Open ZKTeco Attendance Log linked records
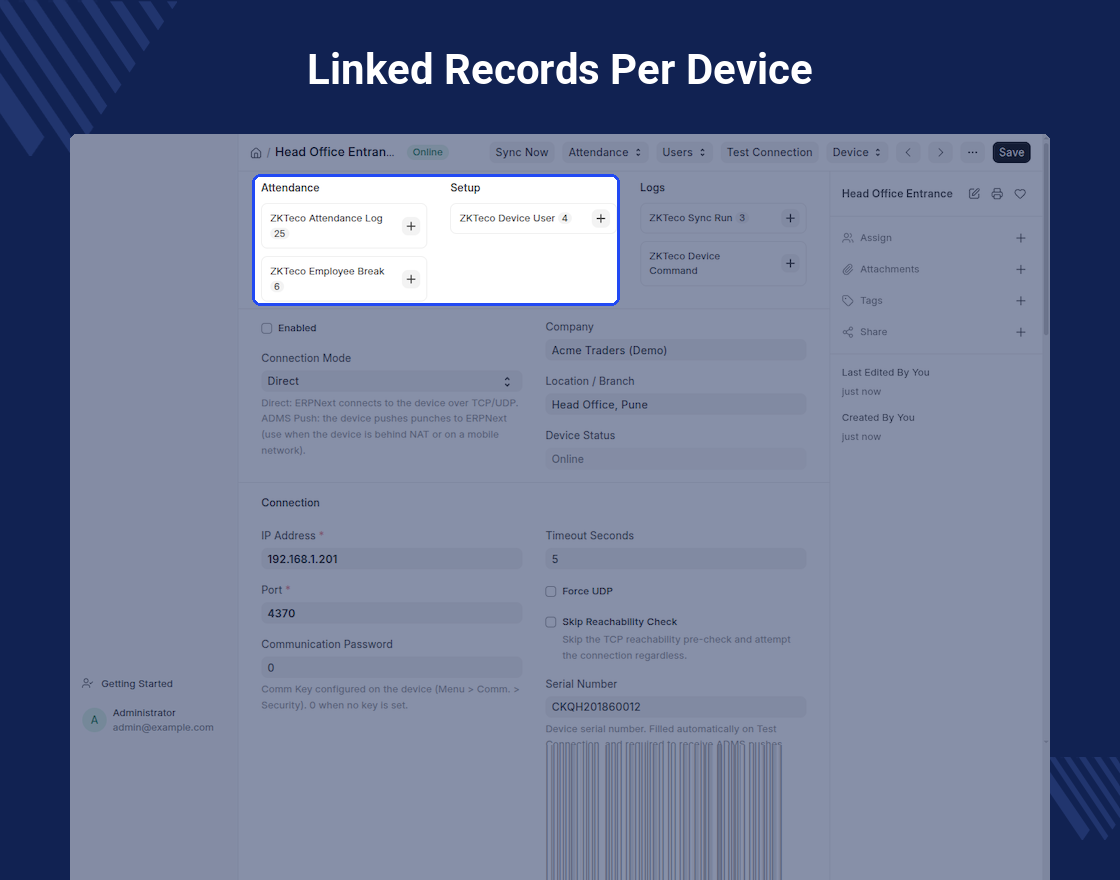This screenshot has width=1120, height=880. pyautogui.click(x=326, y=219)
